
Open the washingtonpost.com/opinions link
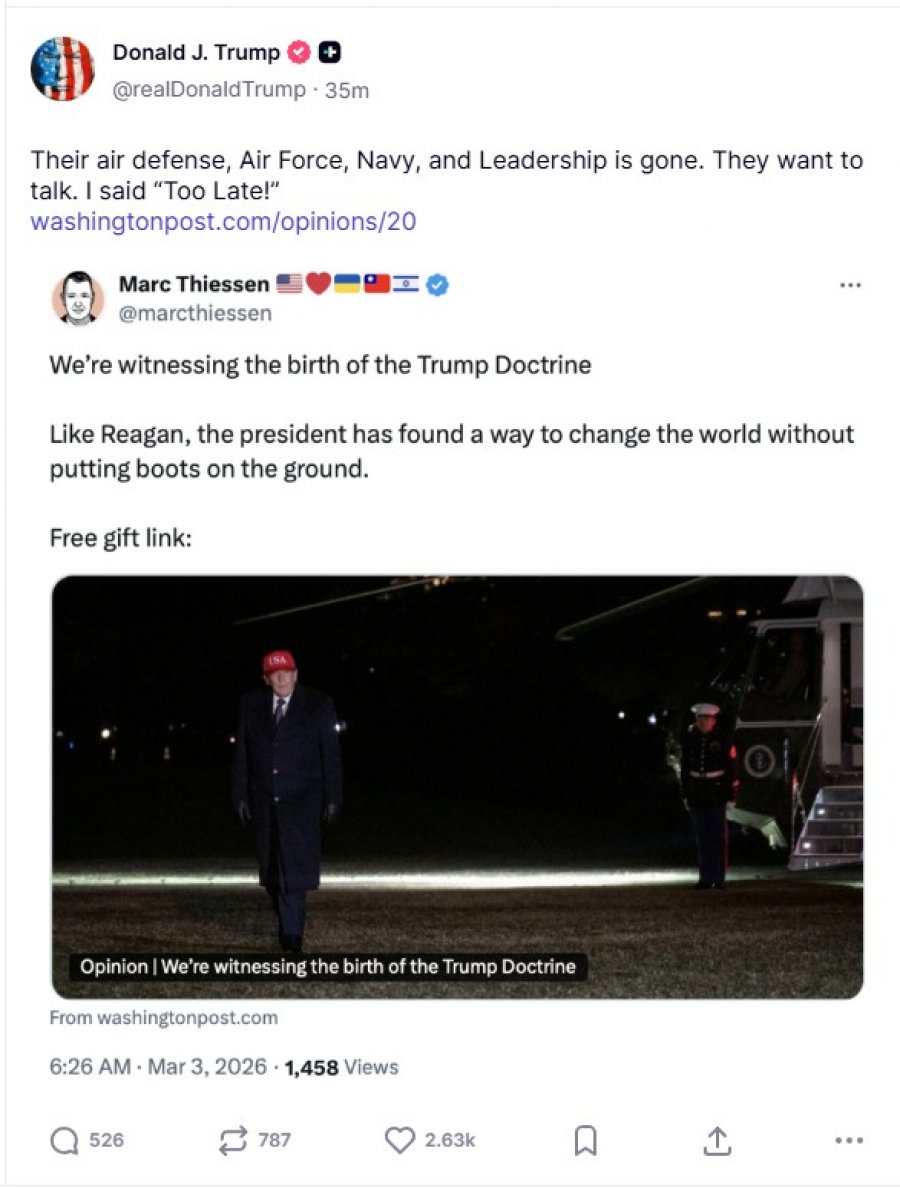point(223,221)
